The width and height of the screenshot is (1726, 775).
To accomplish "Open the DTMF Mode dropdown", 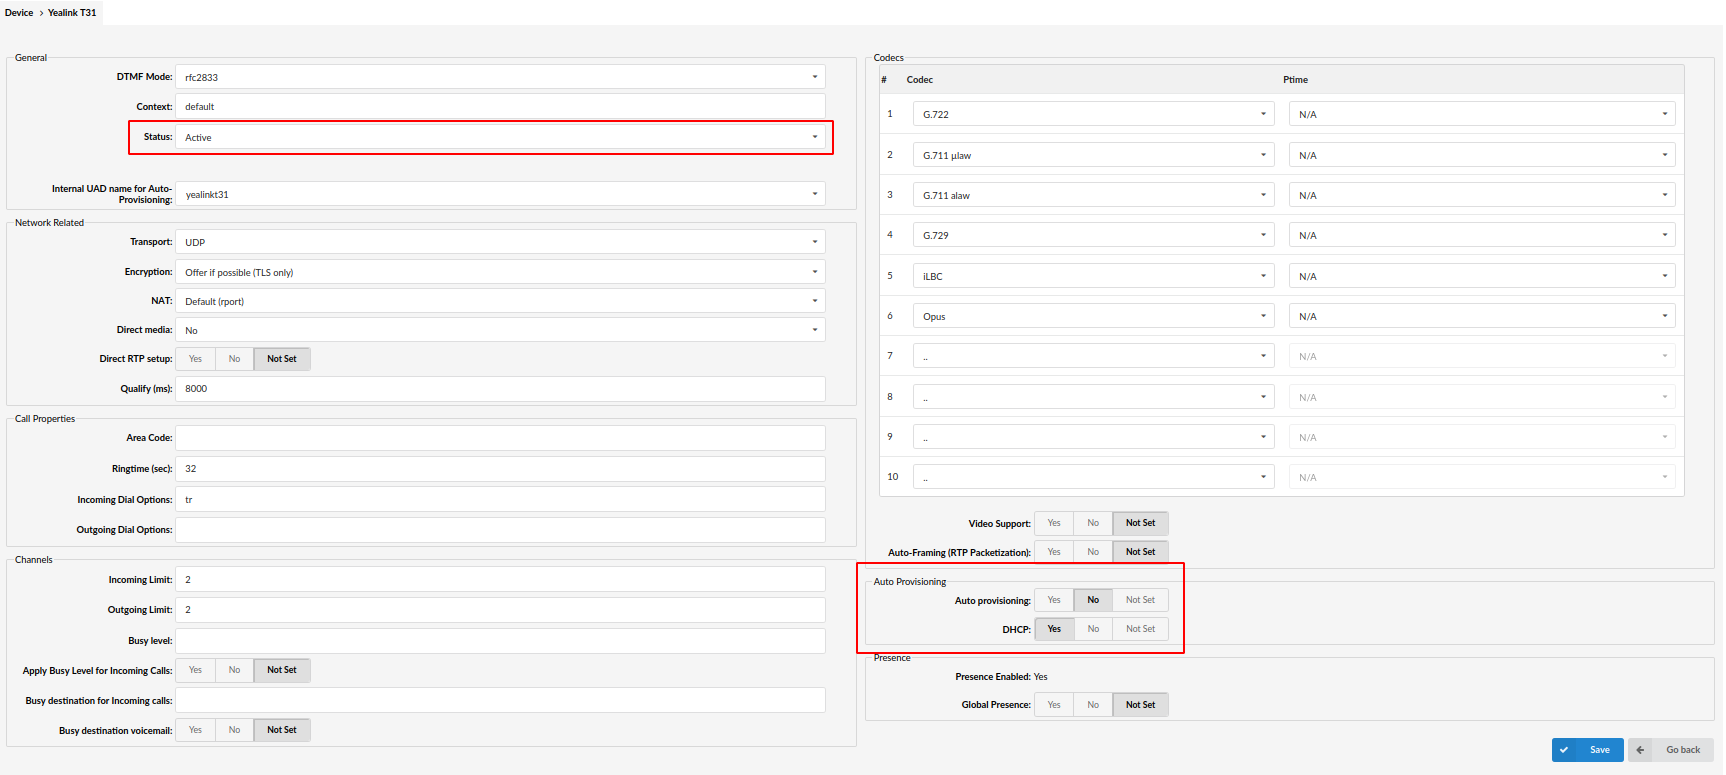I will (500, 77).
